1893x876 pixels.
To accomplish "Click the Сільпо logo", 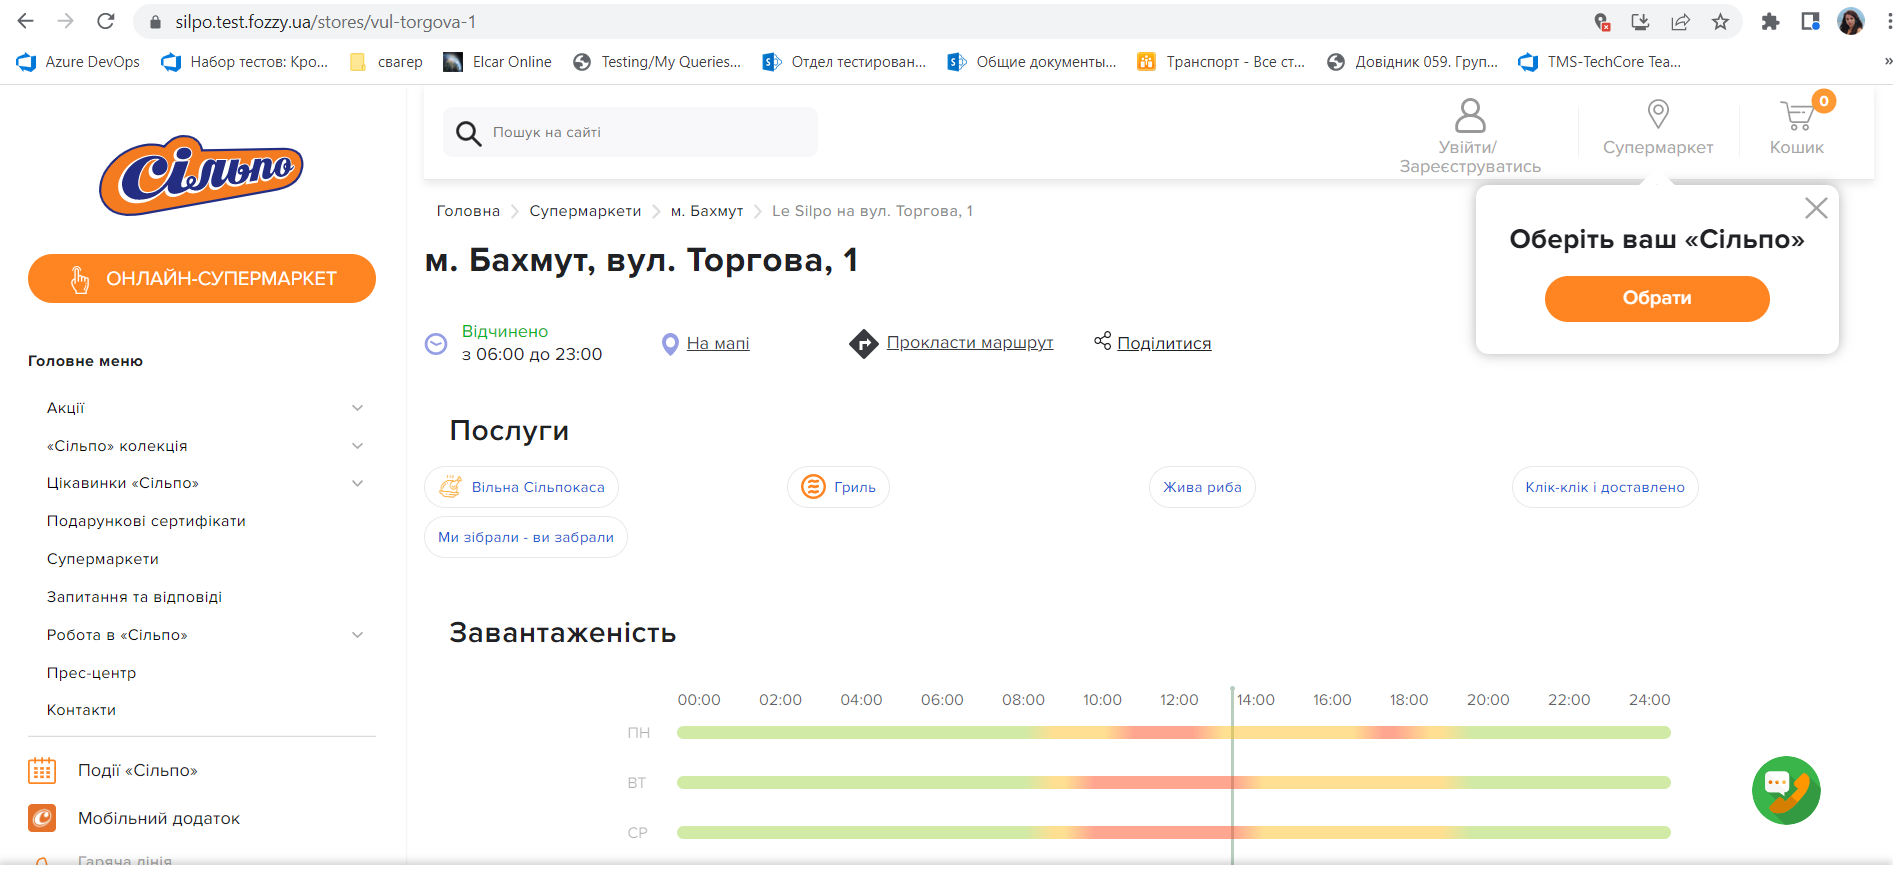I will 201,175.
